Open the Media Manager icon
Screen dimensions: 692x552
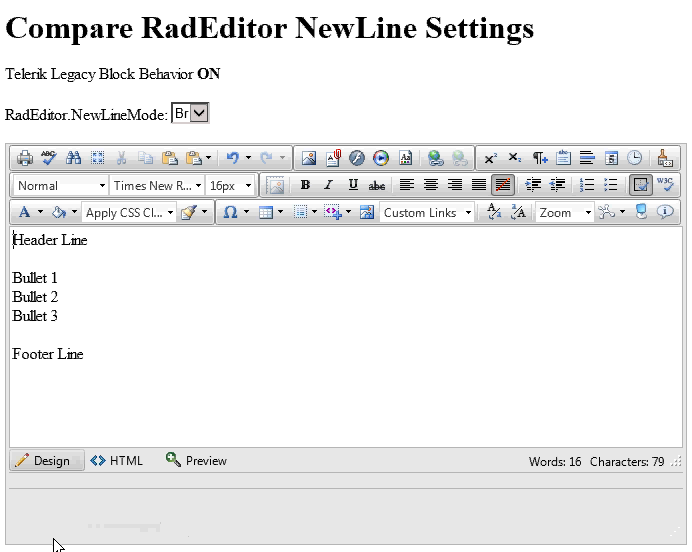(381, 158)
